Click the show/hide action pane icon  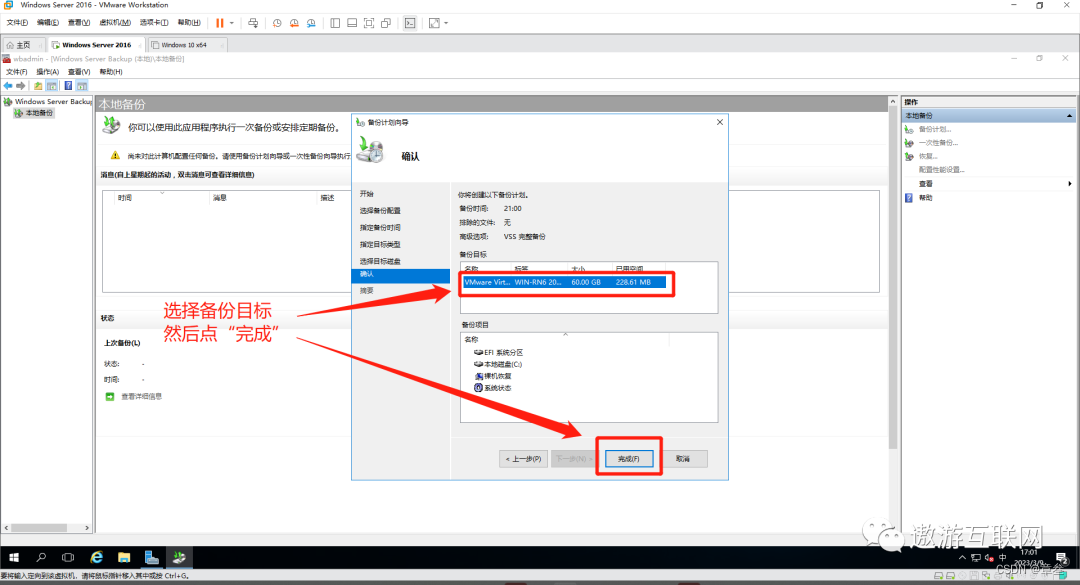[x=82, y=85]
